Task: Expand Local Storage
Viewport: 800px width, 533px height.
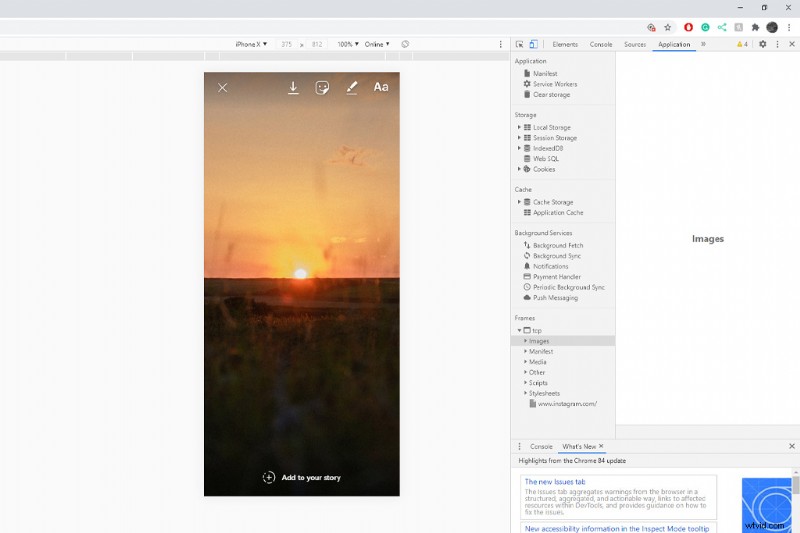Action: (x=519, y=128)
